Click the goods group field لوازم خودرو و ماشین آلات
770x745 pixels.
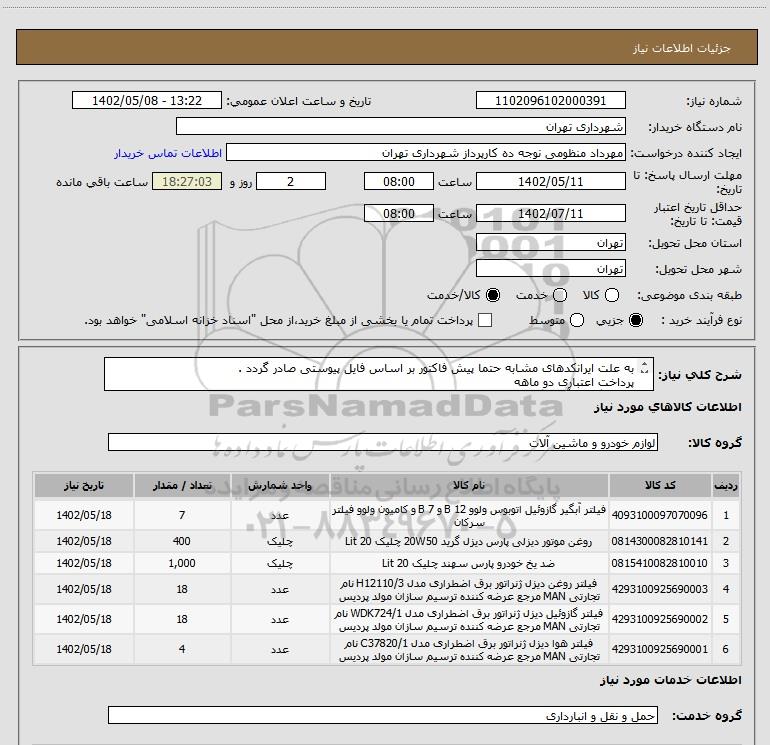pos(383,442)
